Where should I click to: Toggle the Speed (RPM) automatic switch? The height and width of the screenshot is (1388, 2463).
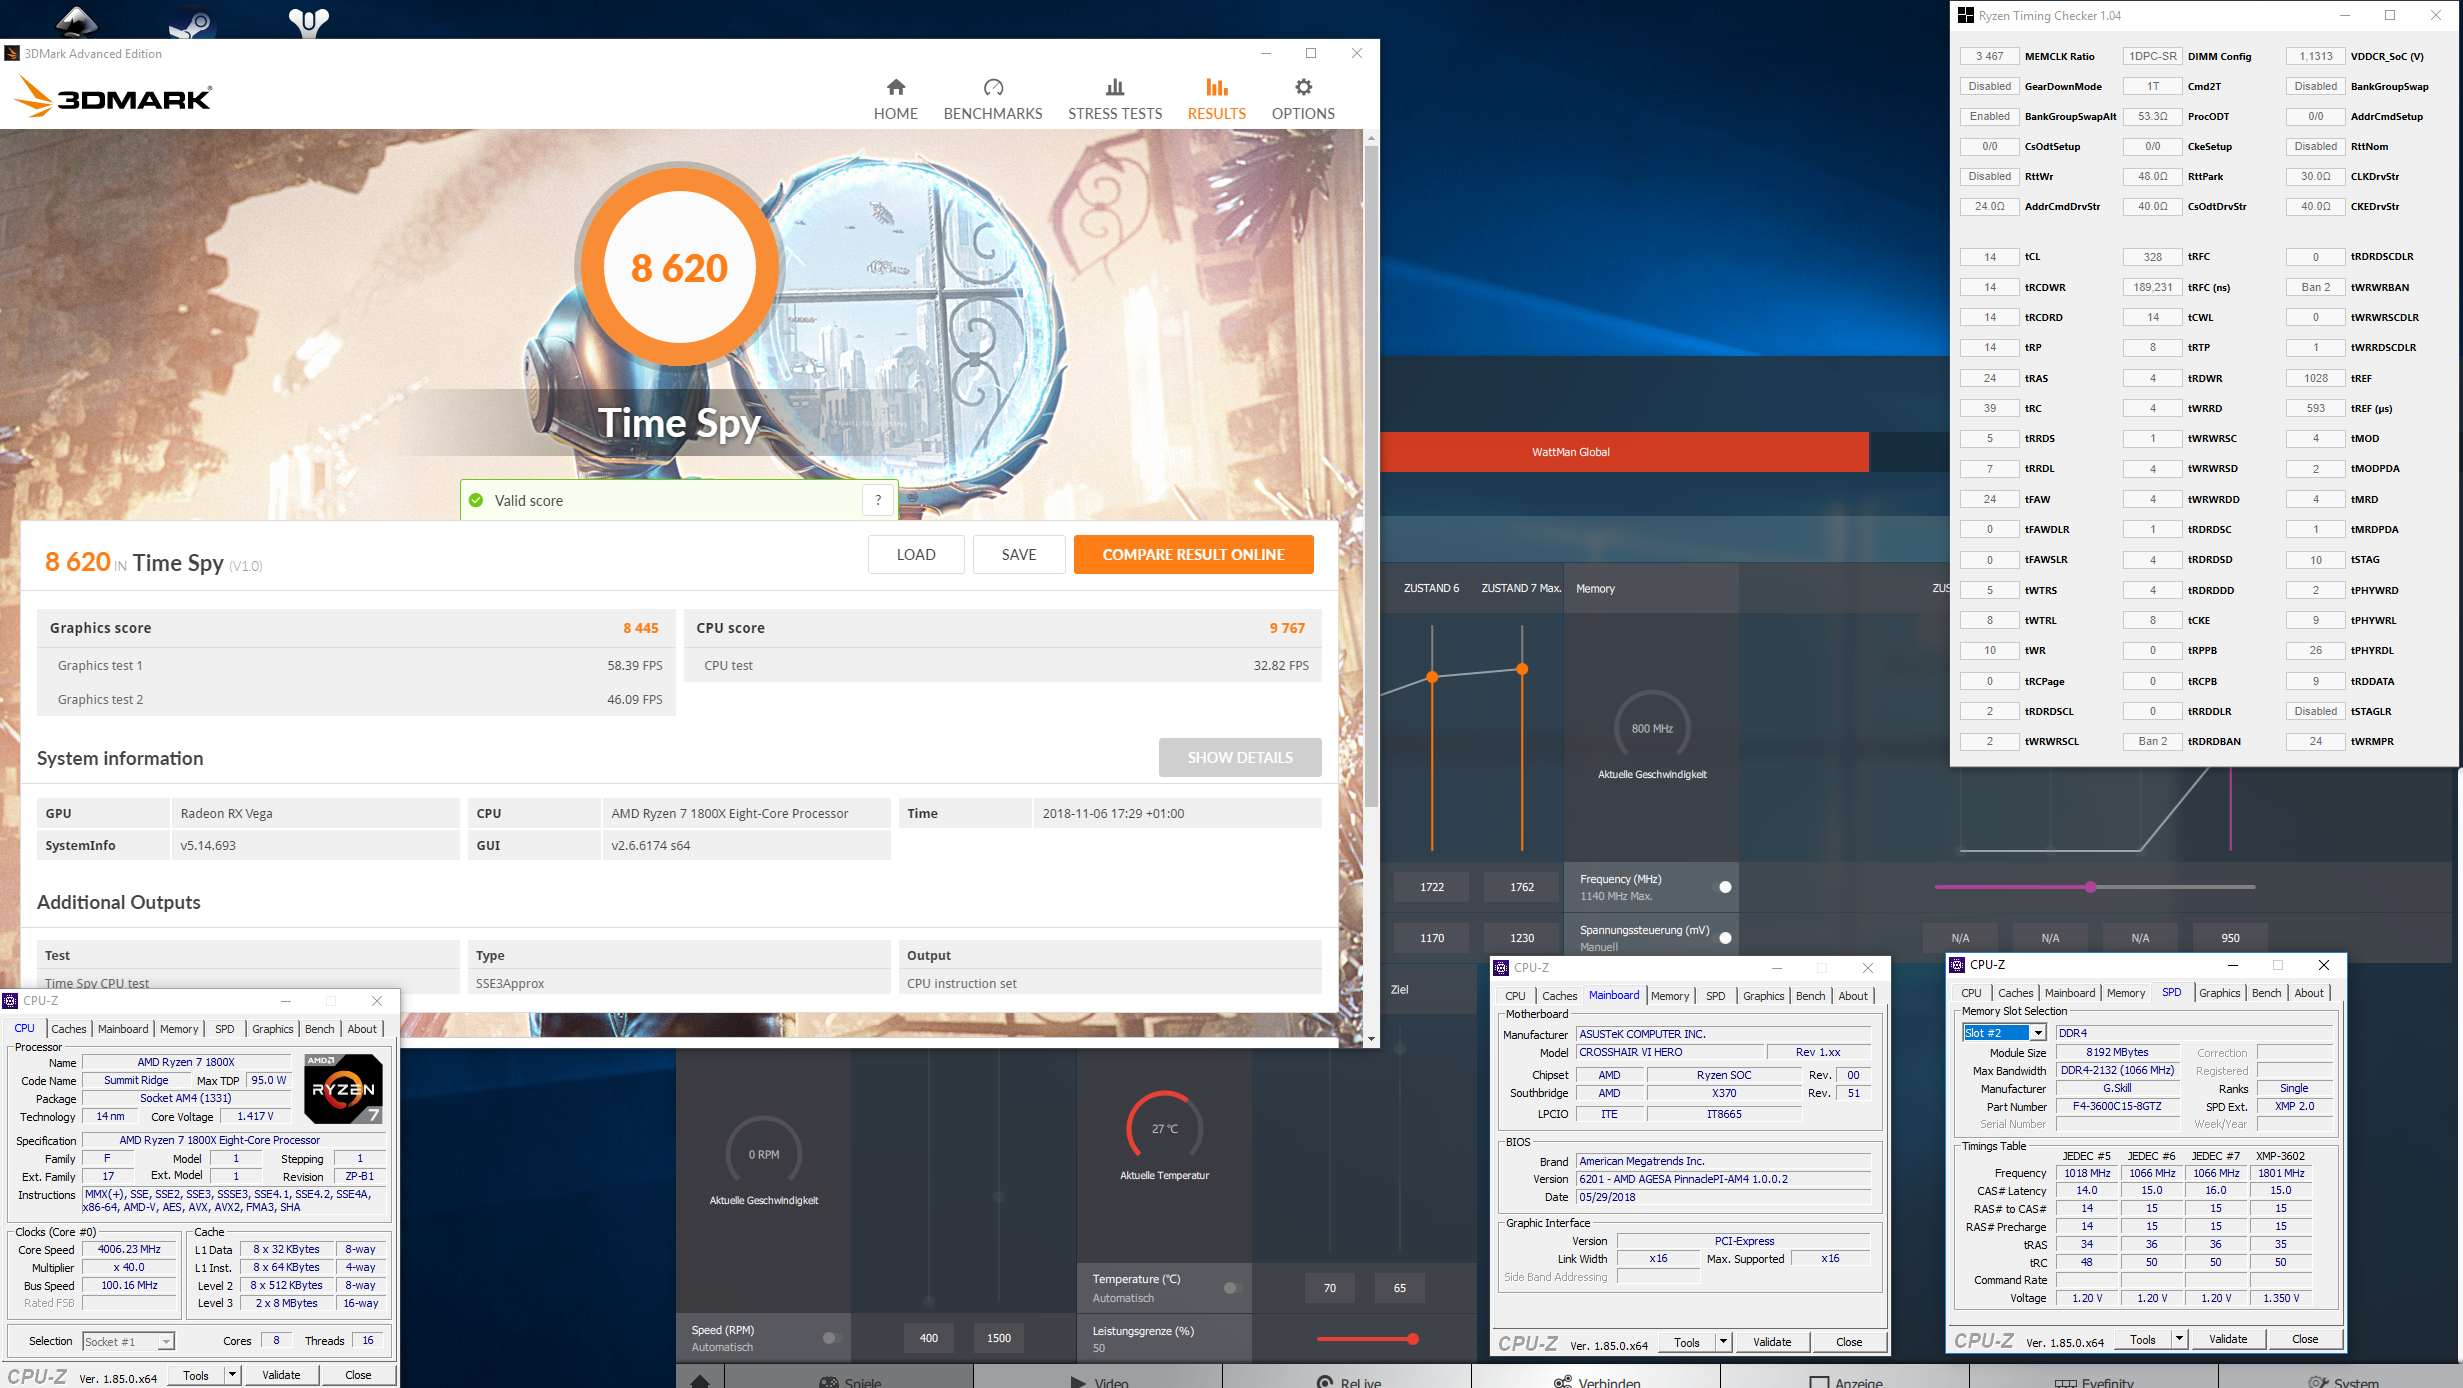click(831, 1338)
